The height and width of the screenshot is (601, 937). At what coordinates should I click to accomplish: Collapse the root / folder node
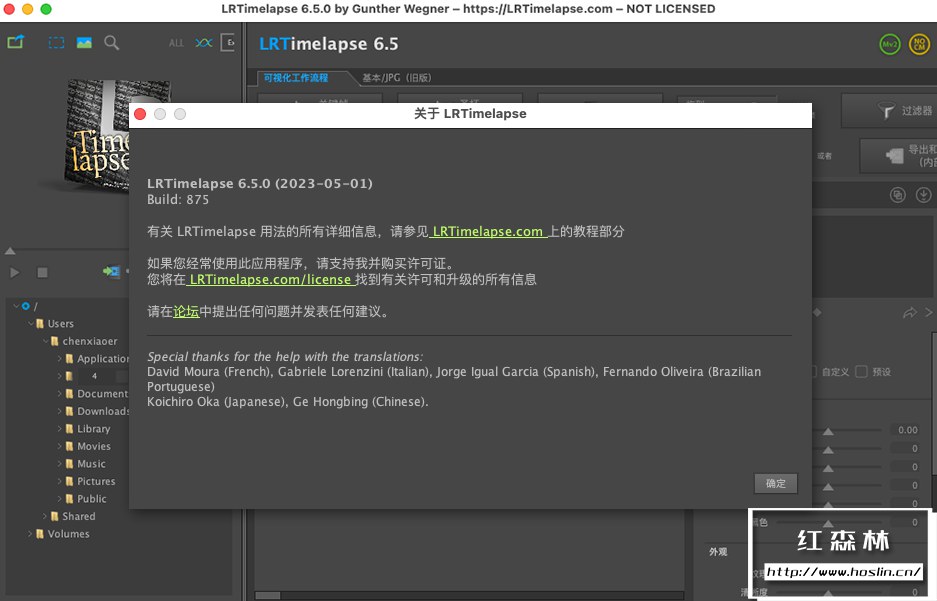(x=16, y=306)
